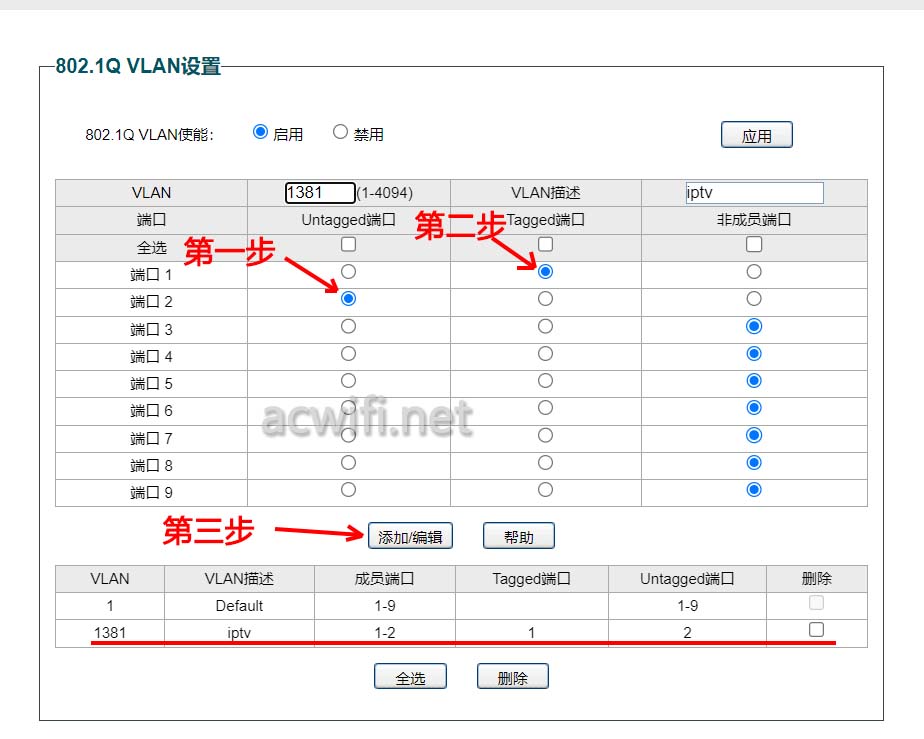This screenshot has width=924, height=739.
Task: Click the 802.1Q VLAN设置 heading
Action: tap(138, 66)
